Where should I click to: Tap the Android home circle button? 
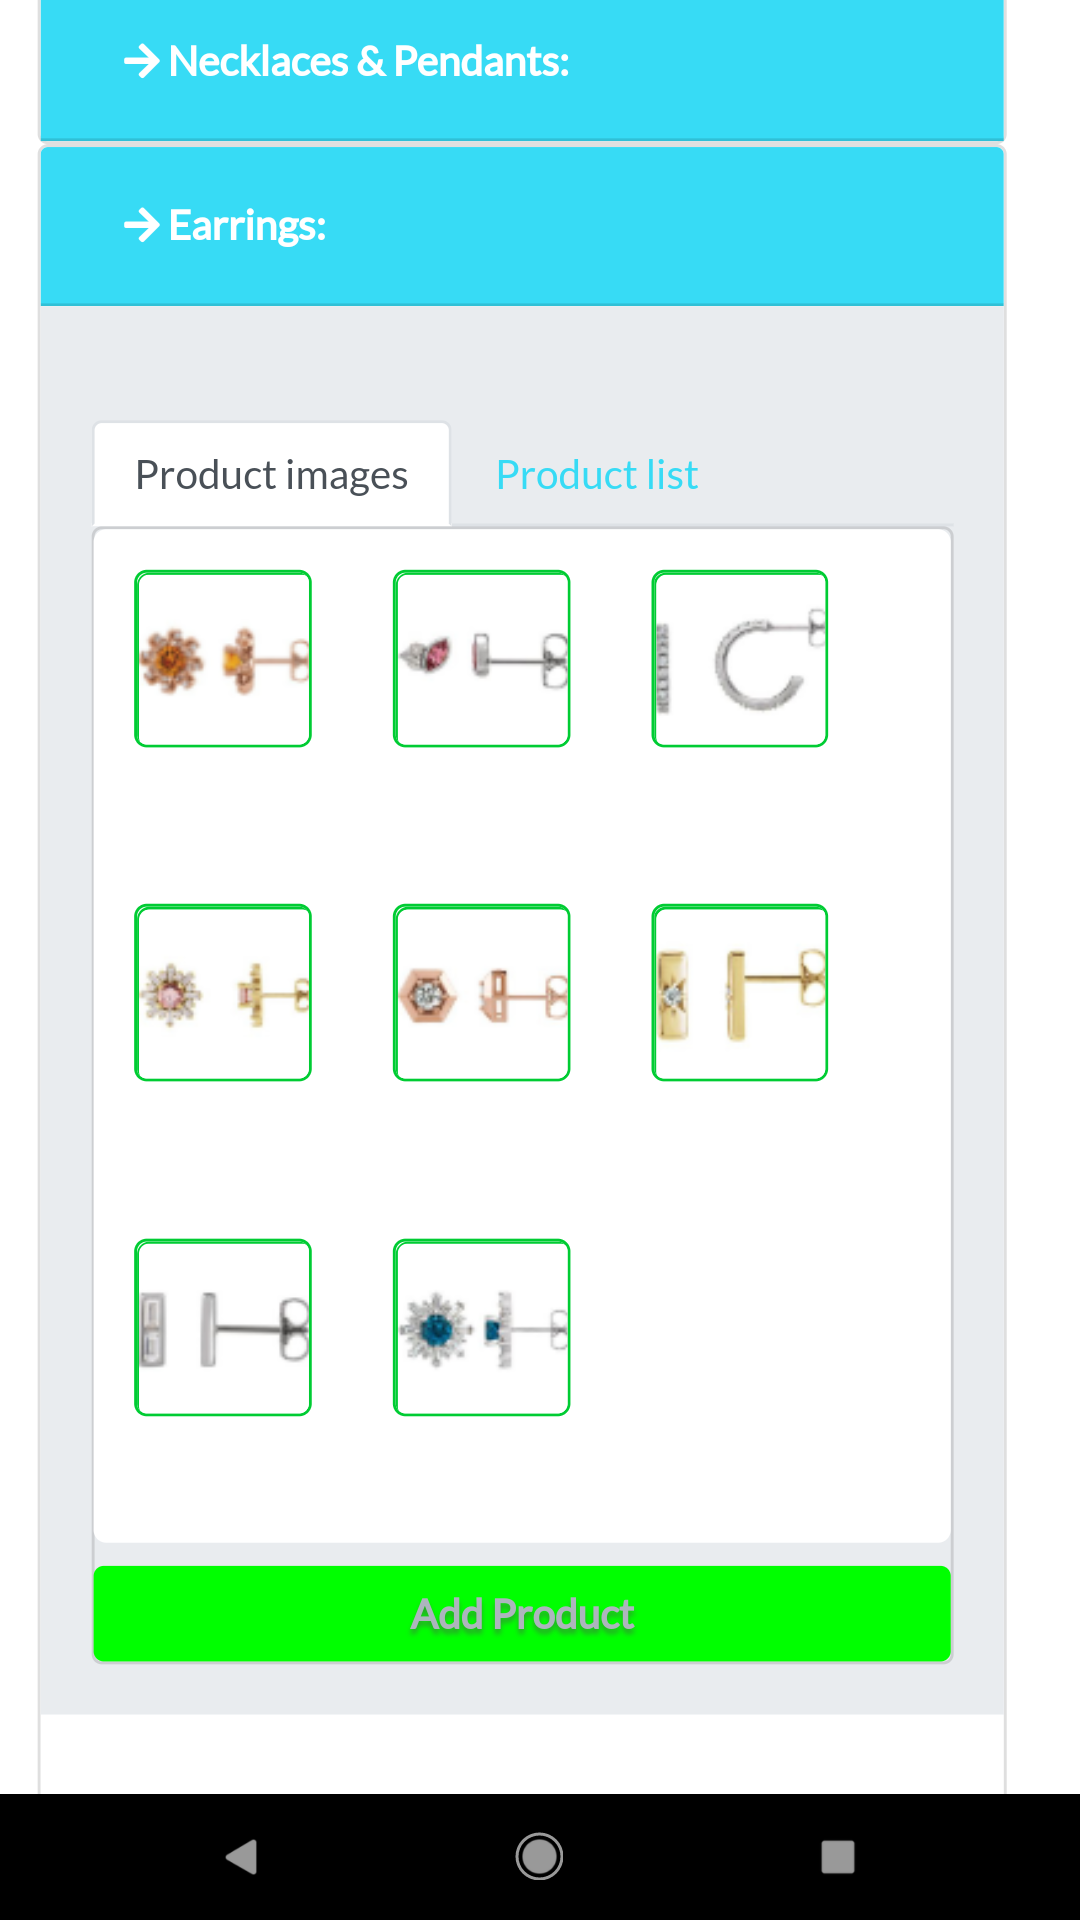click(539, 1857)
